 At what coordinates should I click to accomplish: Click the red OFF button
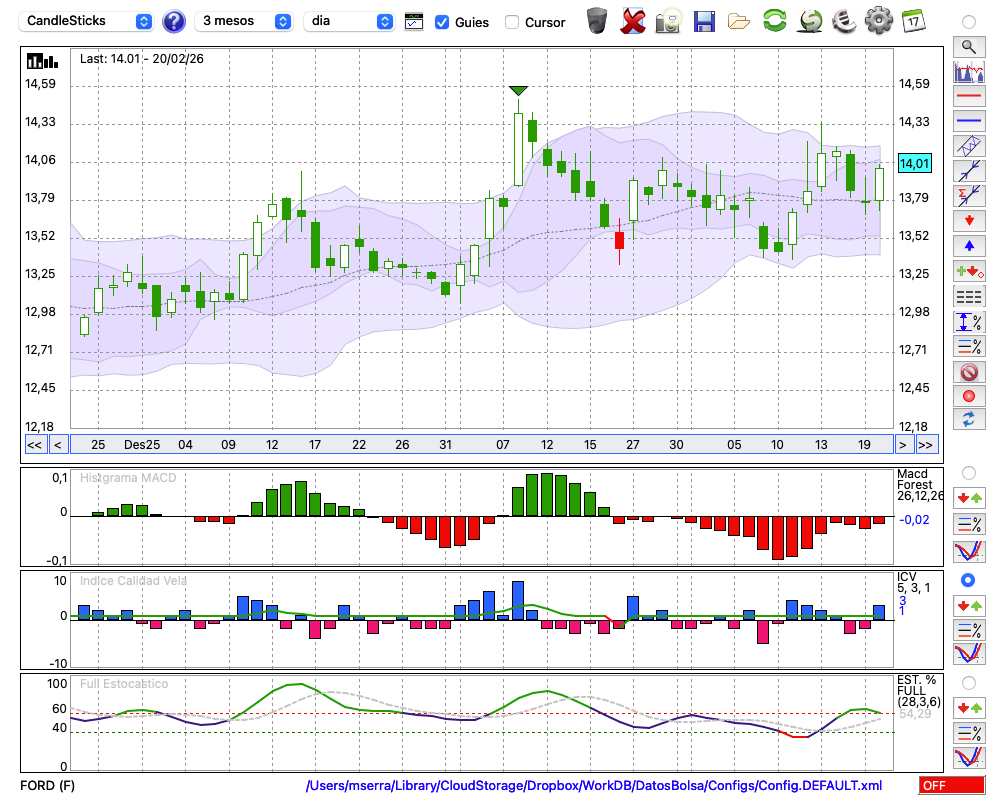coord(951,785)
